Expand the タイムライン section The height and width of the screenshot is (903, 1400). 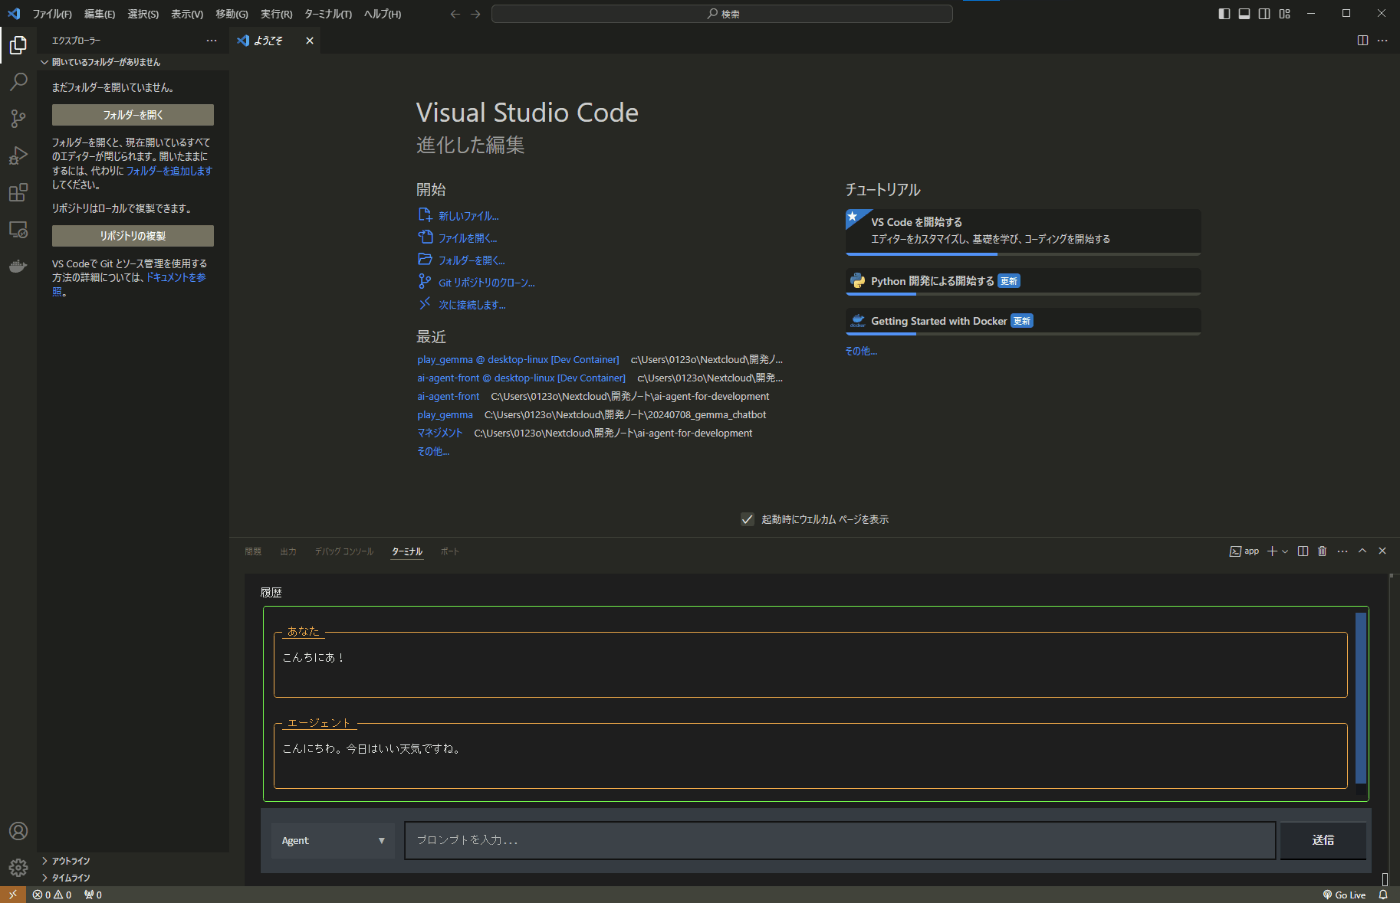[x=71, y=878]
